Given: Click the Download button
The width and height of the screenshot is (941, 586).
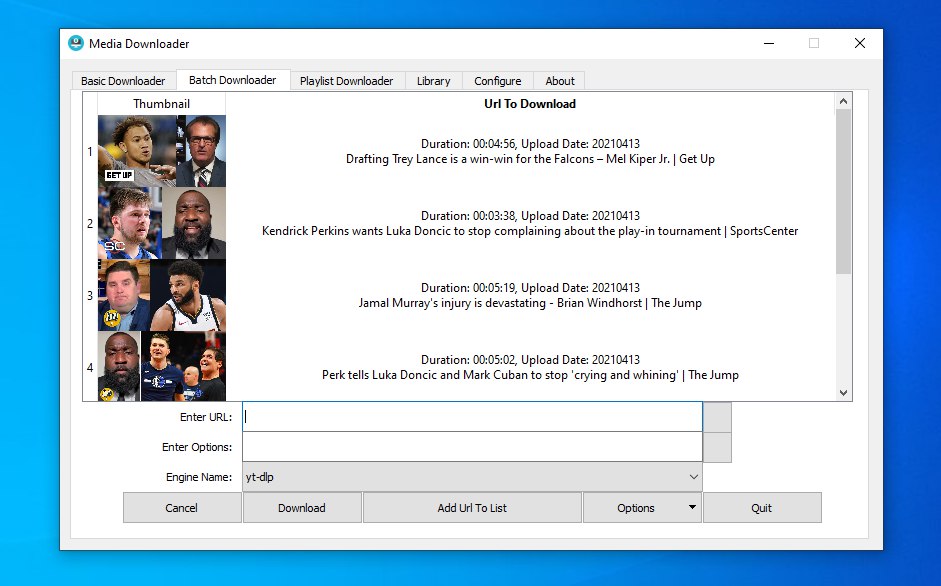Looking at the screenshot, I should point(302,508).
